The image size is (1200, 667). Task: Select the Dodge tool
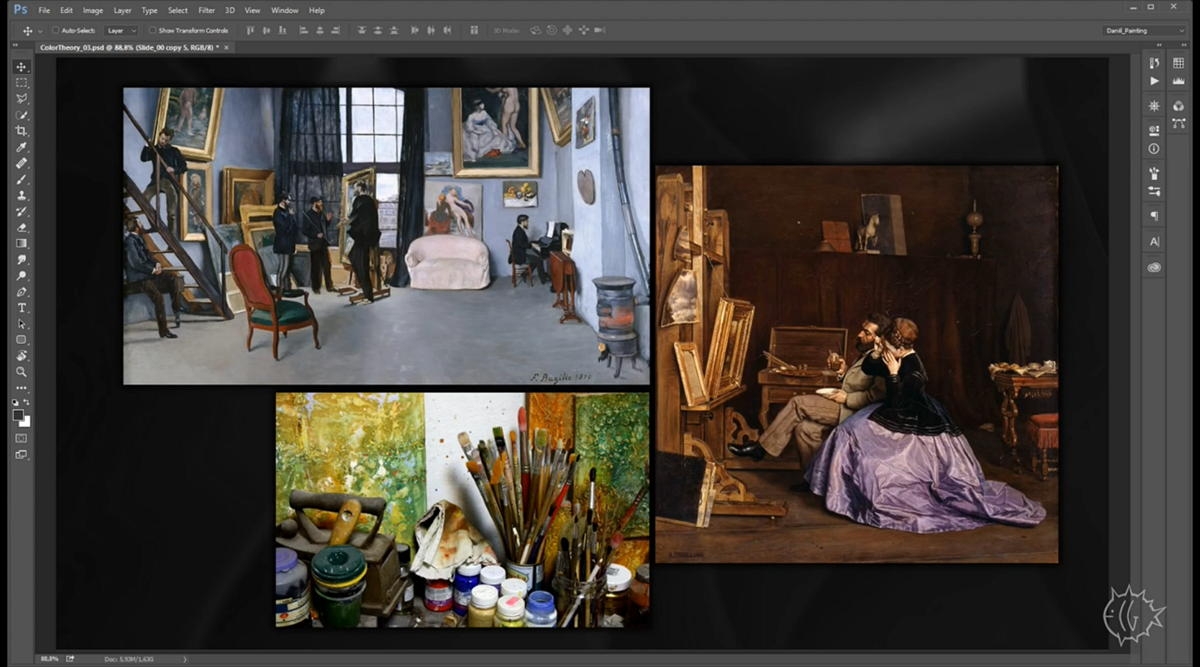(21, 275)
